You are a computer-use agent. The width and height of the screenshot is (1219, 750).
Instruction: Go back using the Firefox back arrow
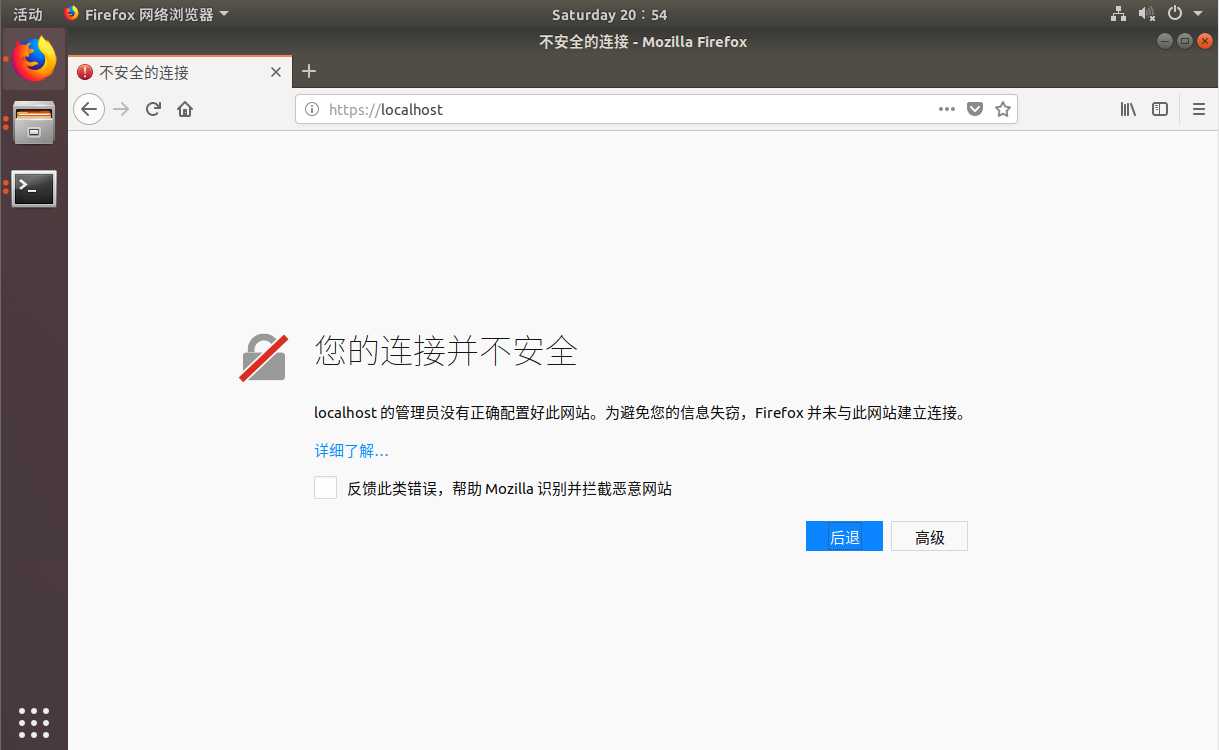[x=89, y=109]
